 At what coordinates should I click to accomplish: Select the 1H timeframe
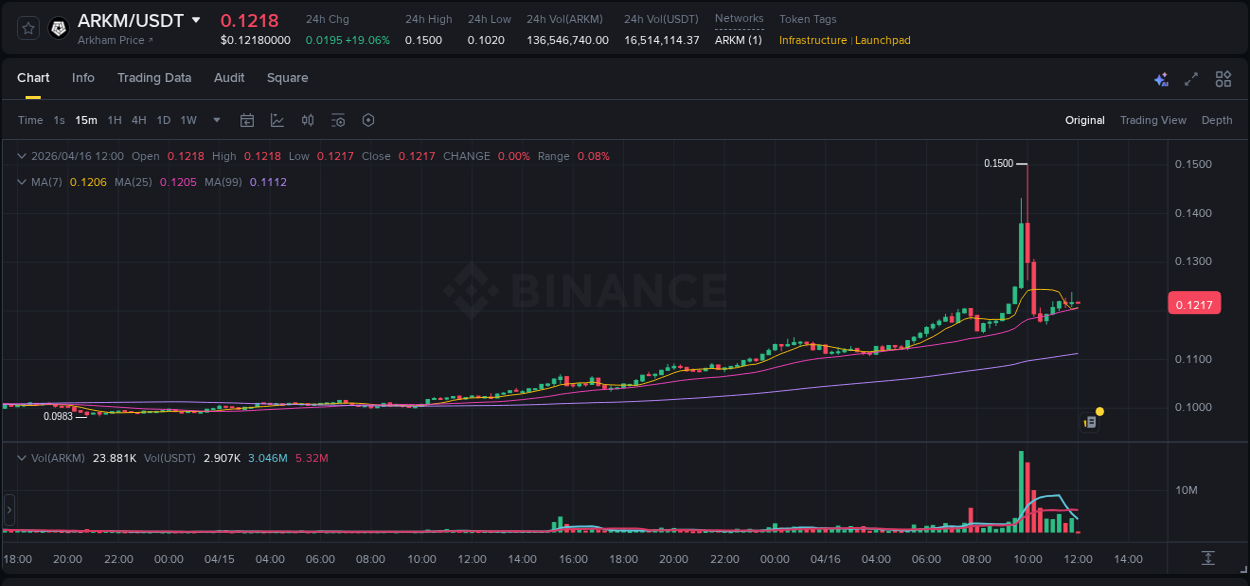113,120
